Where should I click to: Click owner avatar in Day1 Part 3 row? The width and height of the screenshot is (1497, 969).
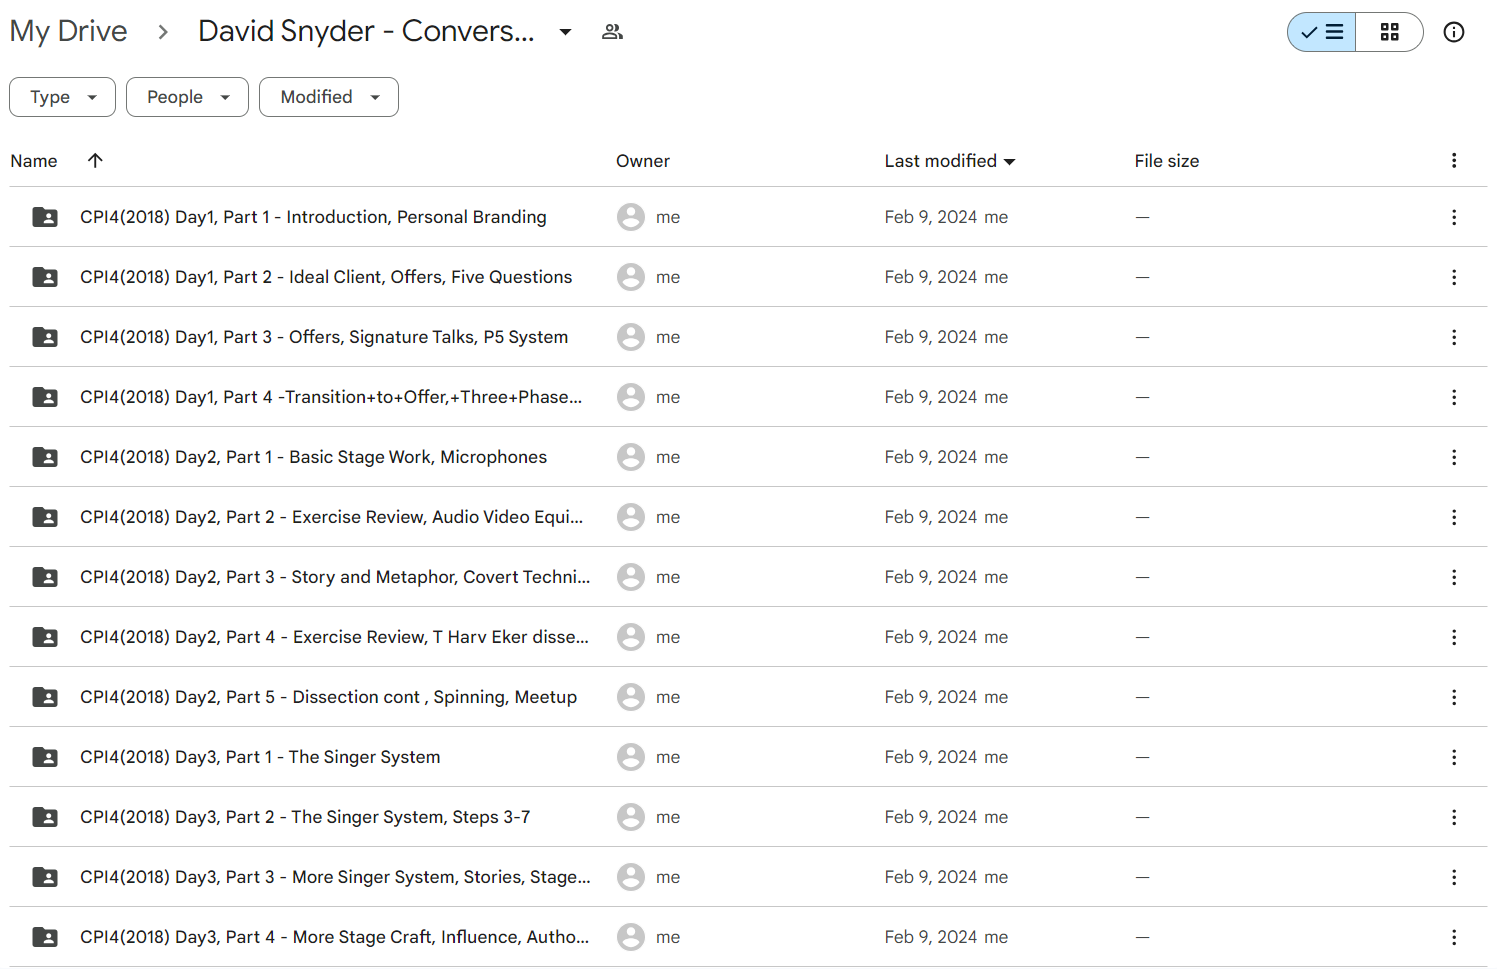(631, 337)
